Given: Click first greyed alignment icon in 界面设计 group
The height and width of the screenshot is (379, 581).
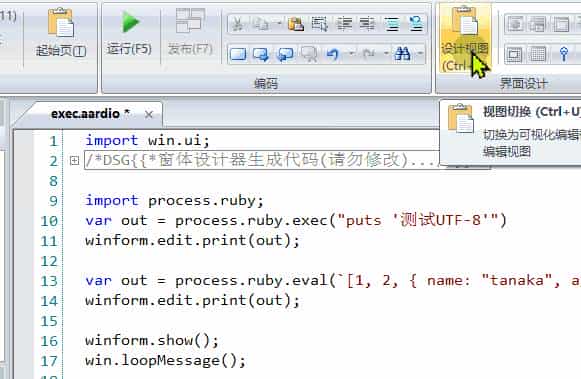Looking at the screenshot, I should [515, 24].
